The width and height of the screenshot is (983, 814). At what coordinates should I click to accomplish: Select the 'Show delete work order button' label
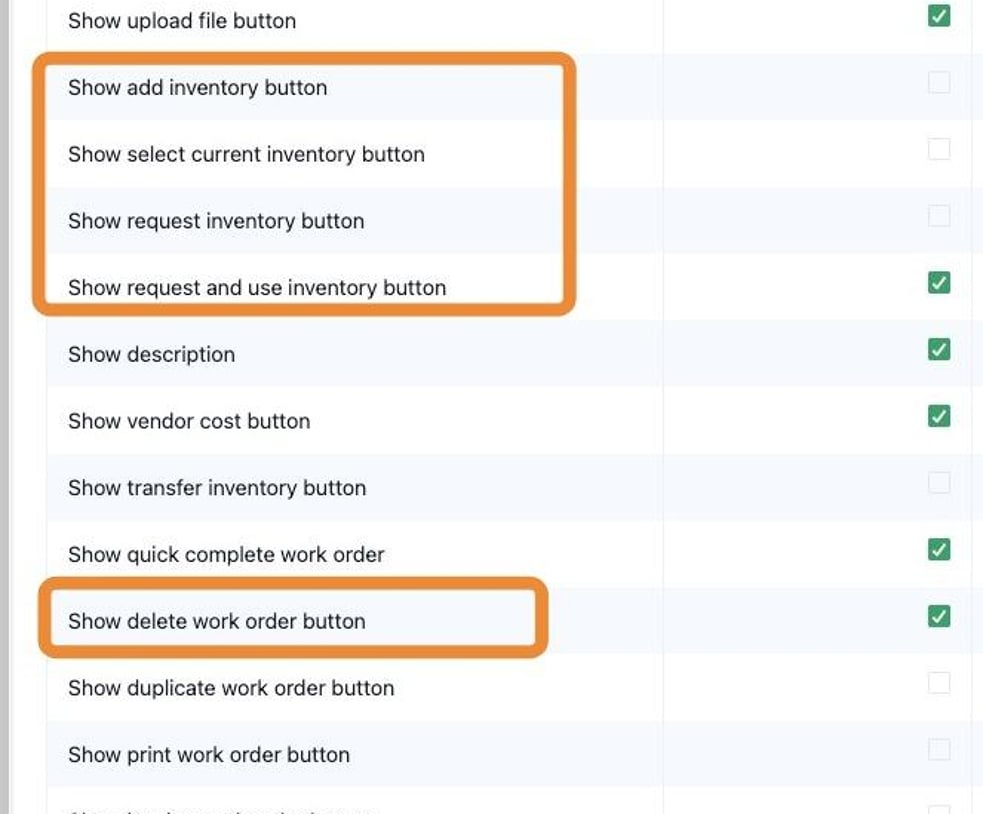[217, 621]
